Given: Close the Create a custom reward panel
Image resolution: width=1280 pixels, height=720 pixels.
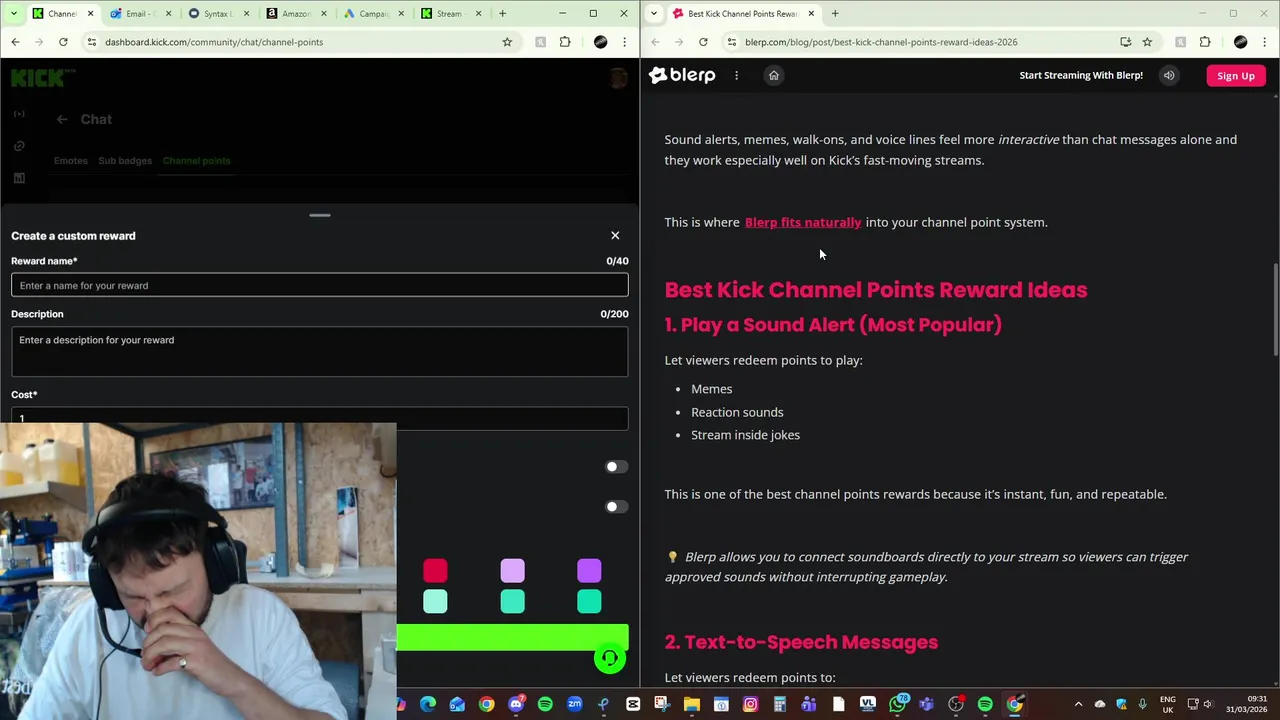Looking at the screenshot, I should pyautogui.click(x=615, y=236).
